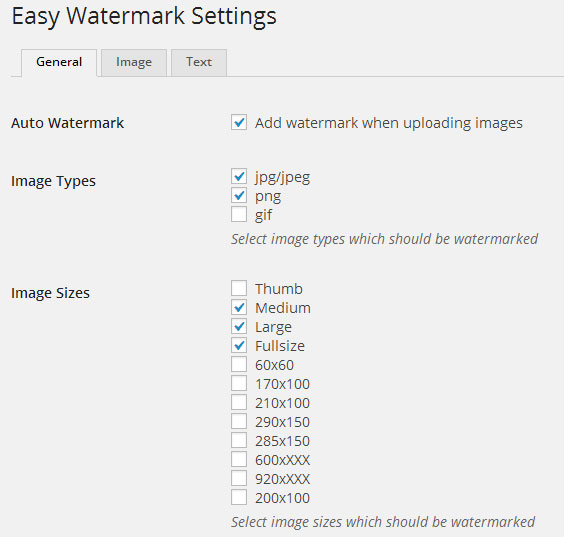Image resolution: width=564 pixels, height=537 pixels.
Task: Tick the 285x150 checkbox
Action: (x=239, y=441)
